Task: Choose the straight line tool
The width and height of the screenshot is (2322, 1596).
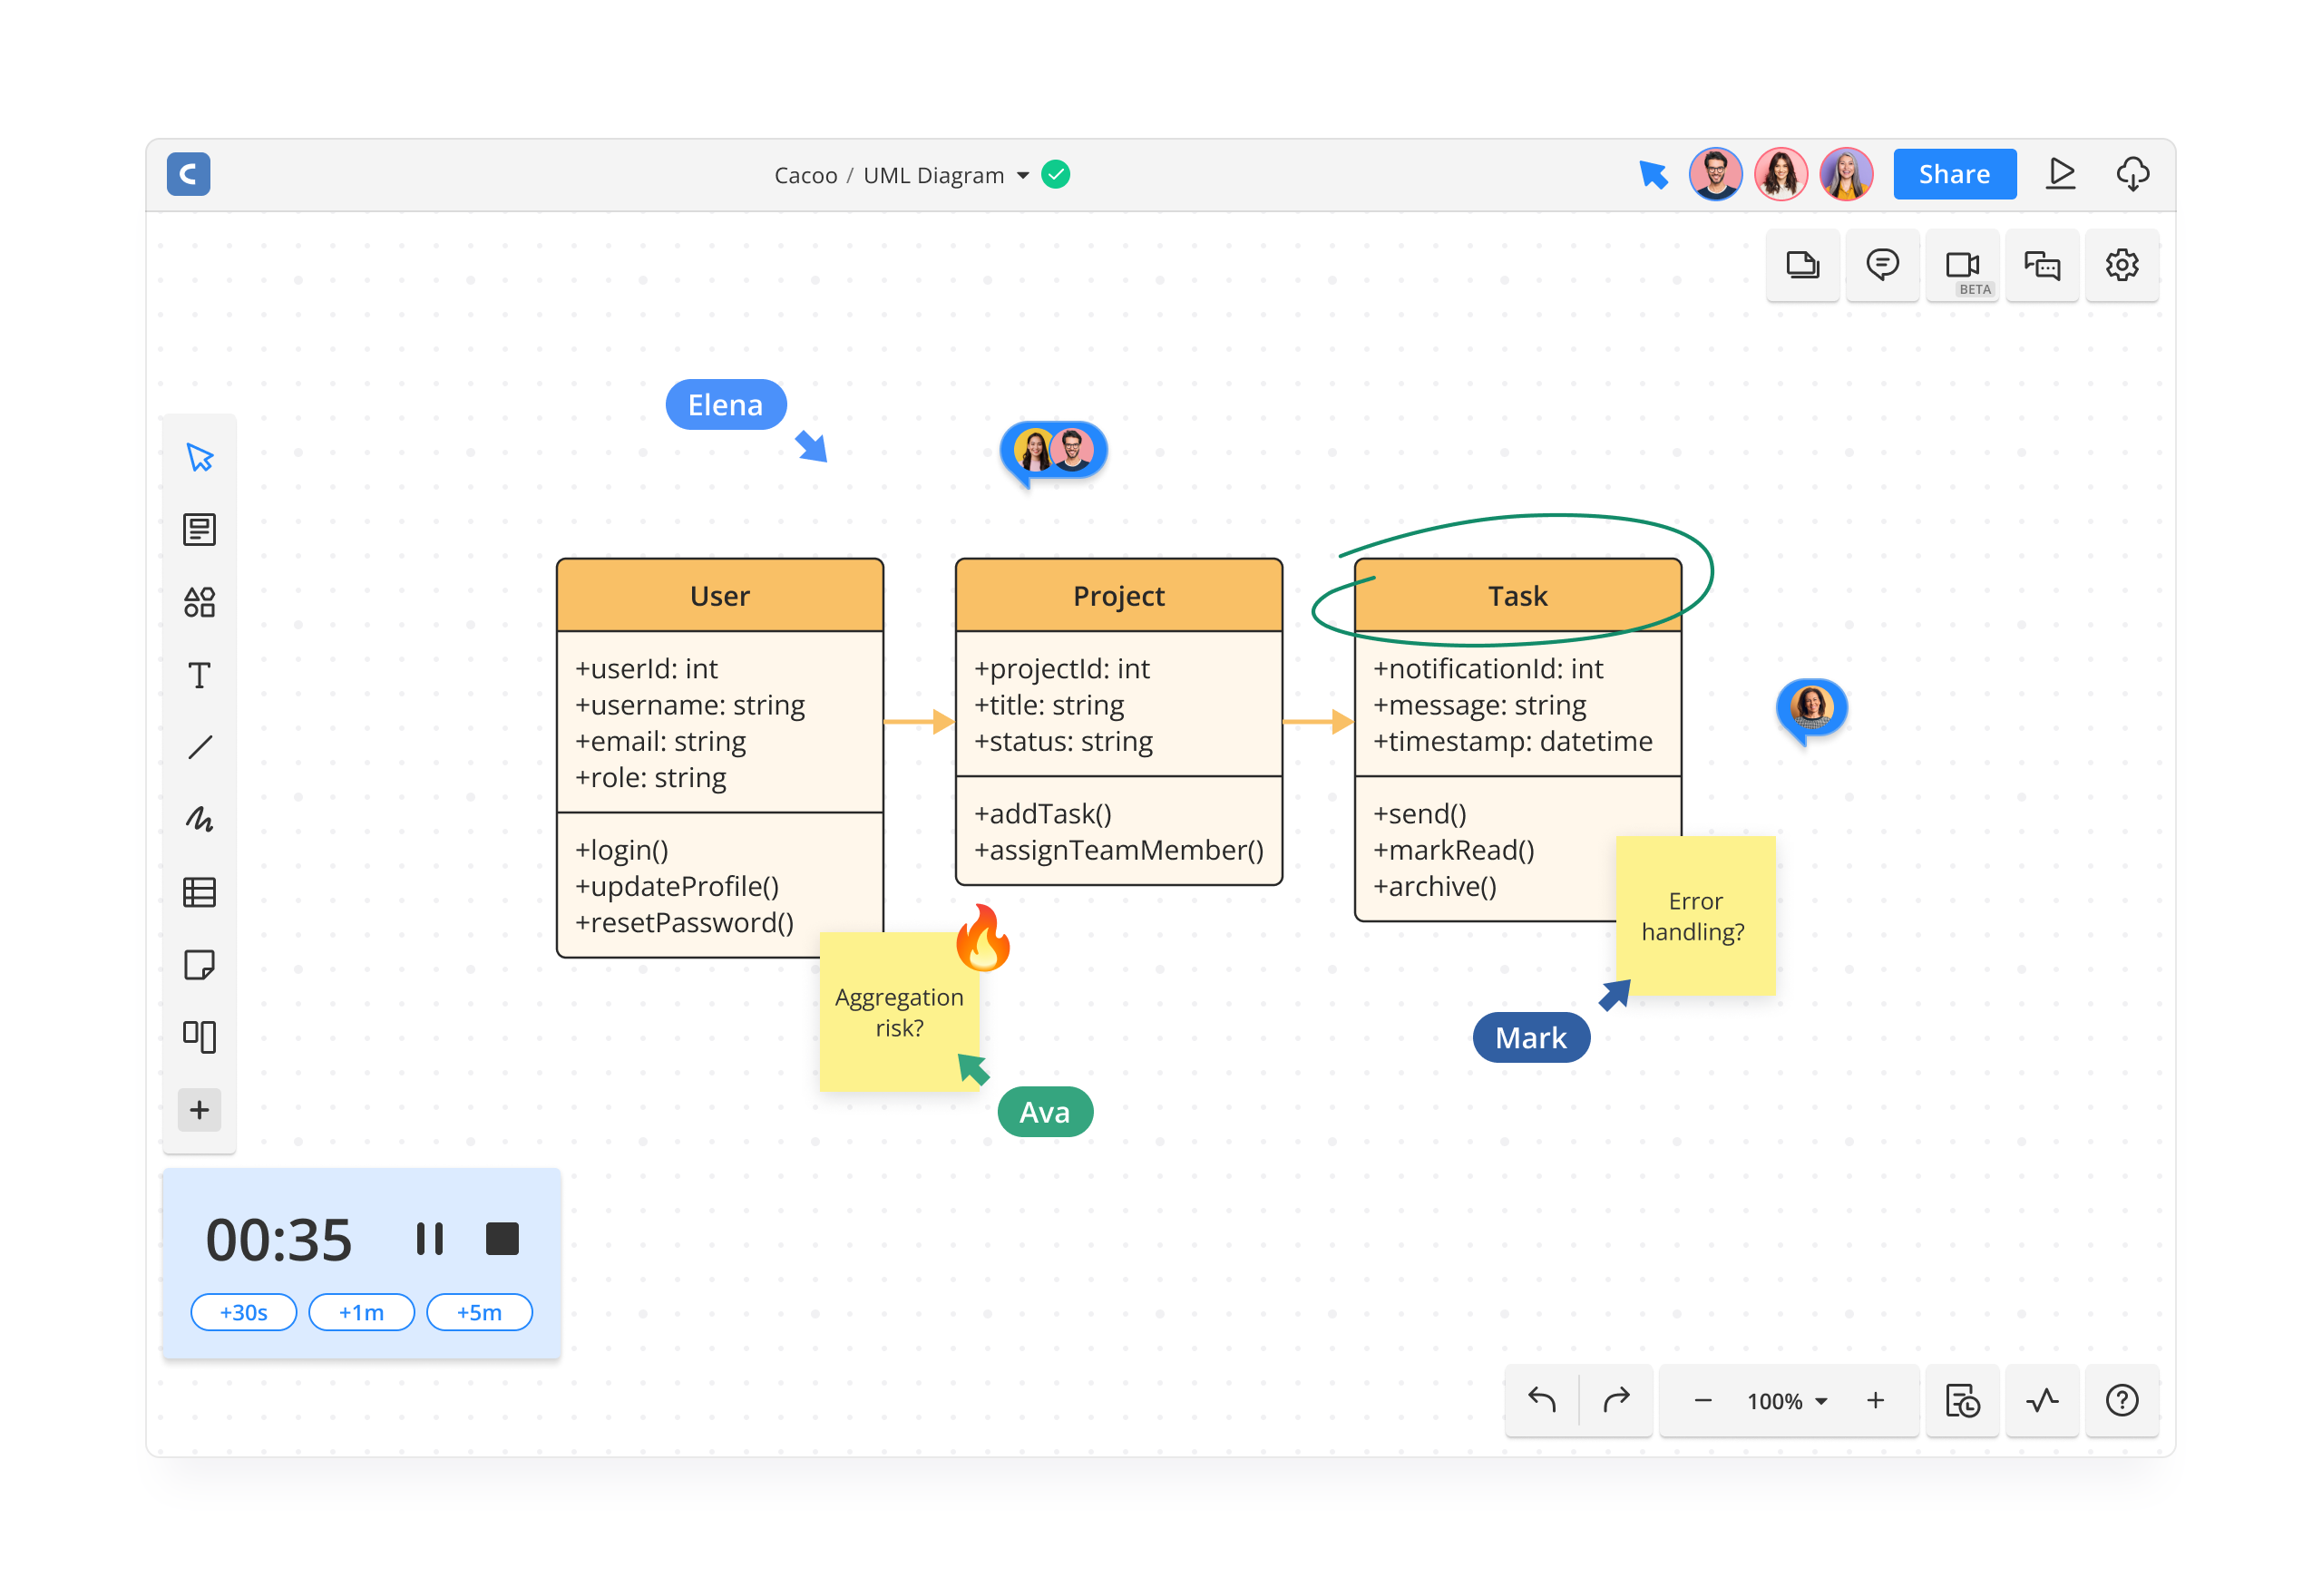Action: point(199,747)
